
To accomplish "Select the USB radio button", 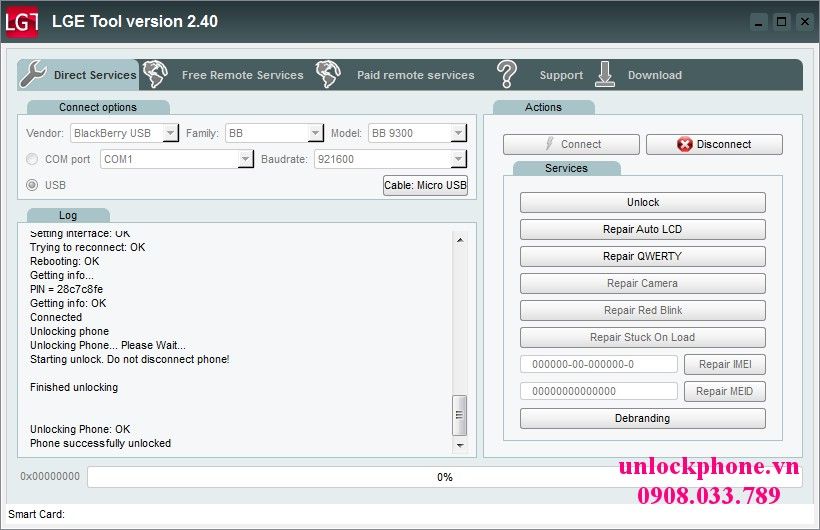I will (33, 185).
